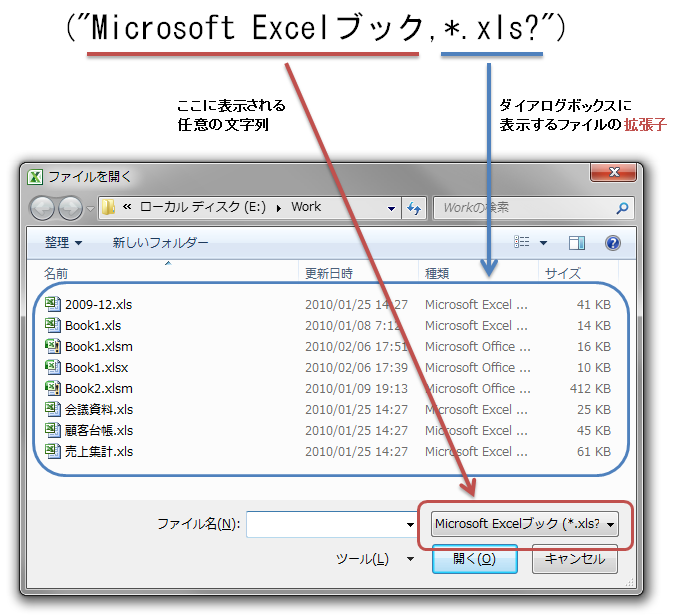Open recent locations dropdown beside navigation arrows
The image size is (675, 615).
(90, 209)
